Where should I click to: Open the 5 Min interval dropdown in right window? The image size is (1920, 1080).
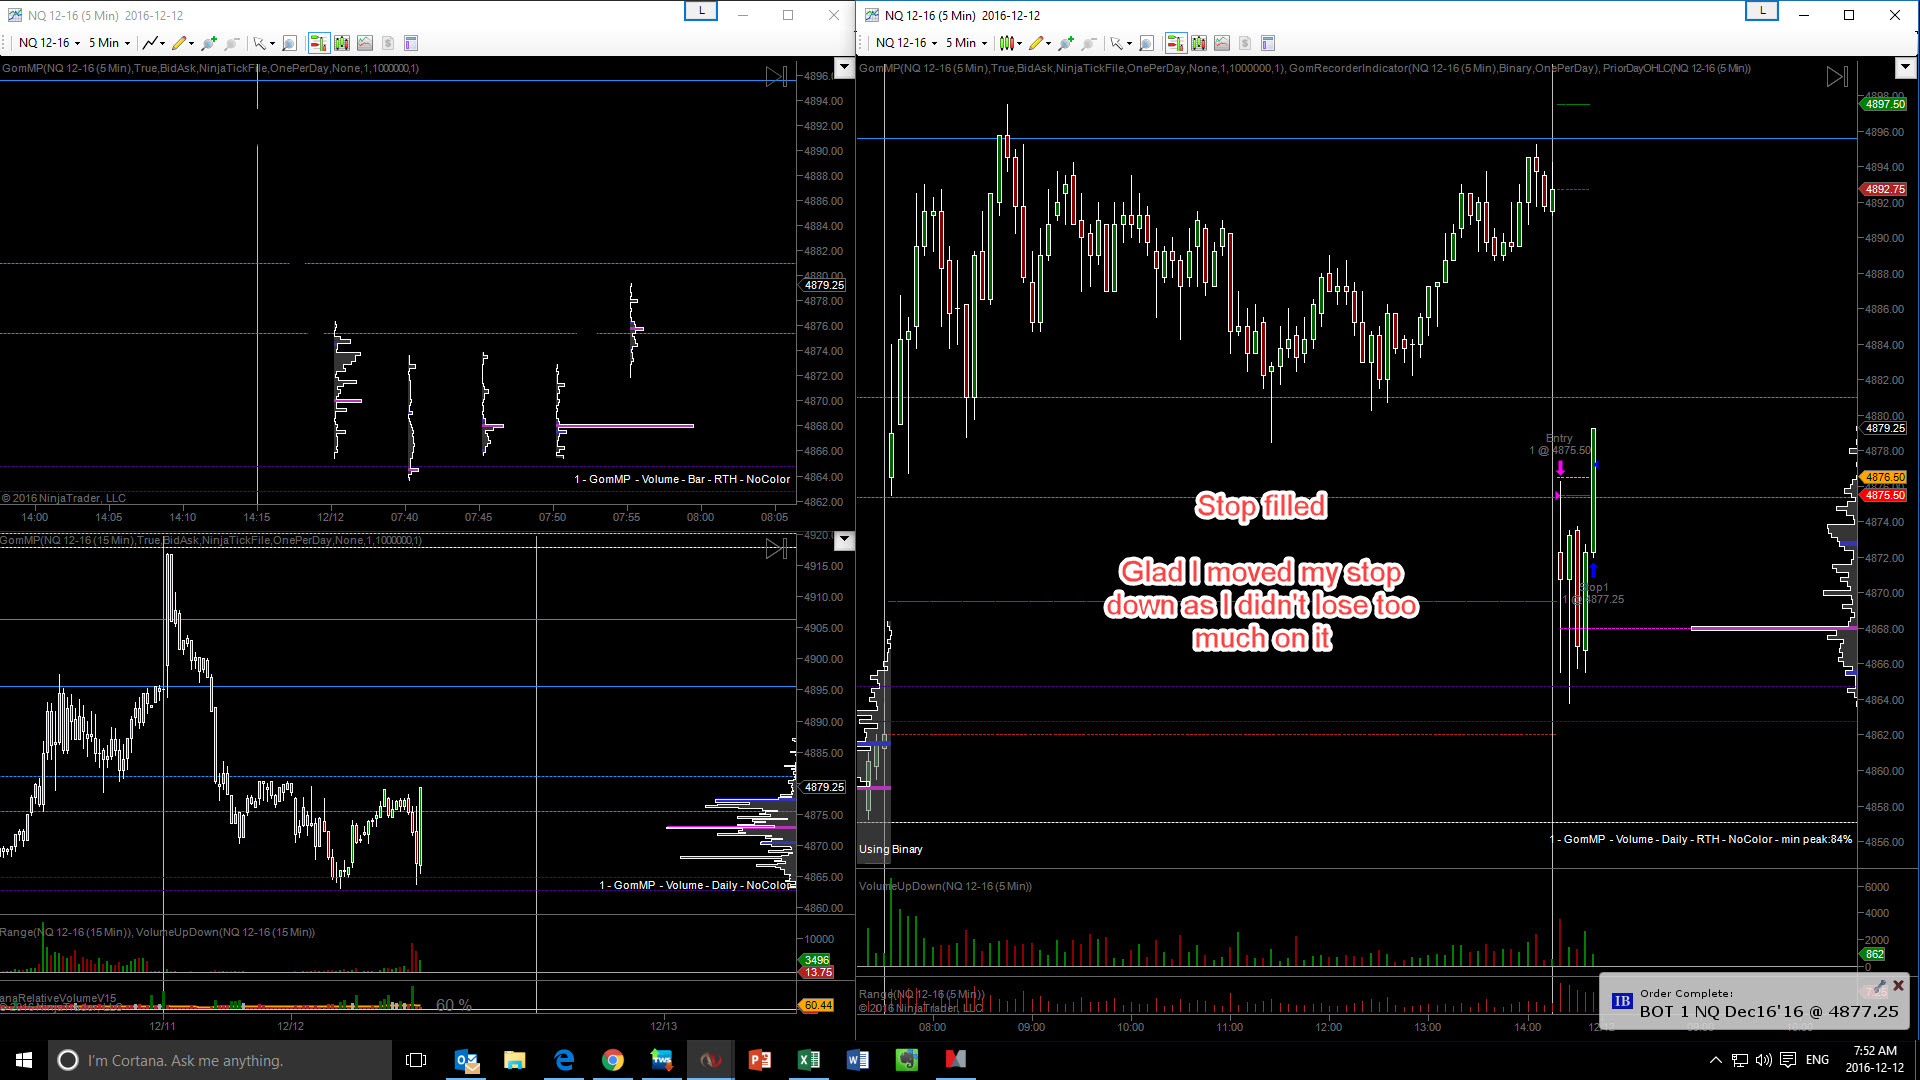(x=966, y=43)
